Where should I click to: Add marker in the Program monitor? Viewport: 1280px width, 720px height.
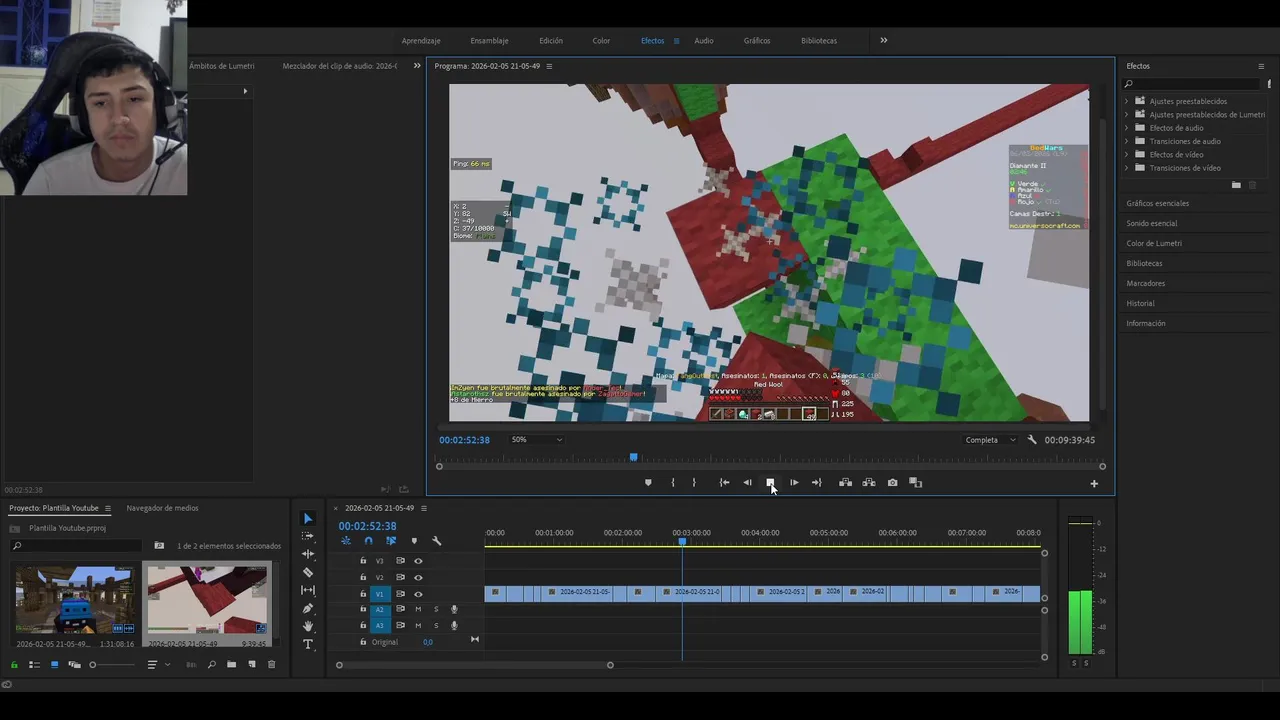[648, 483]
